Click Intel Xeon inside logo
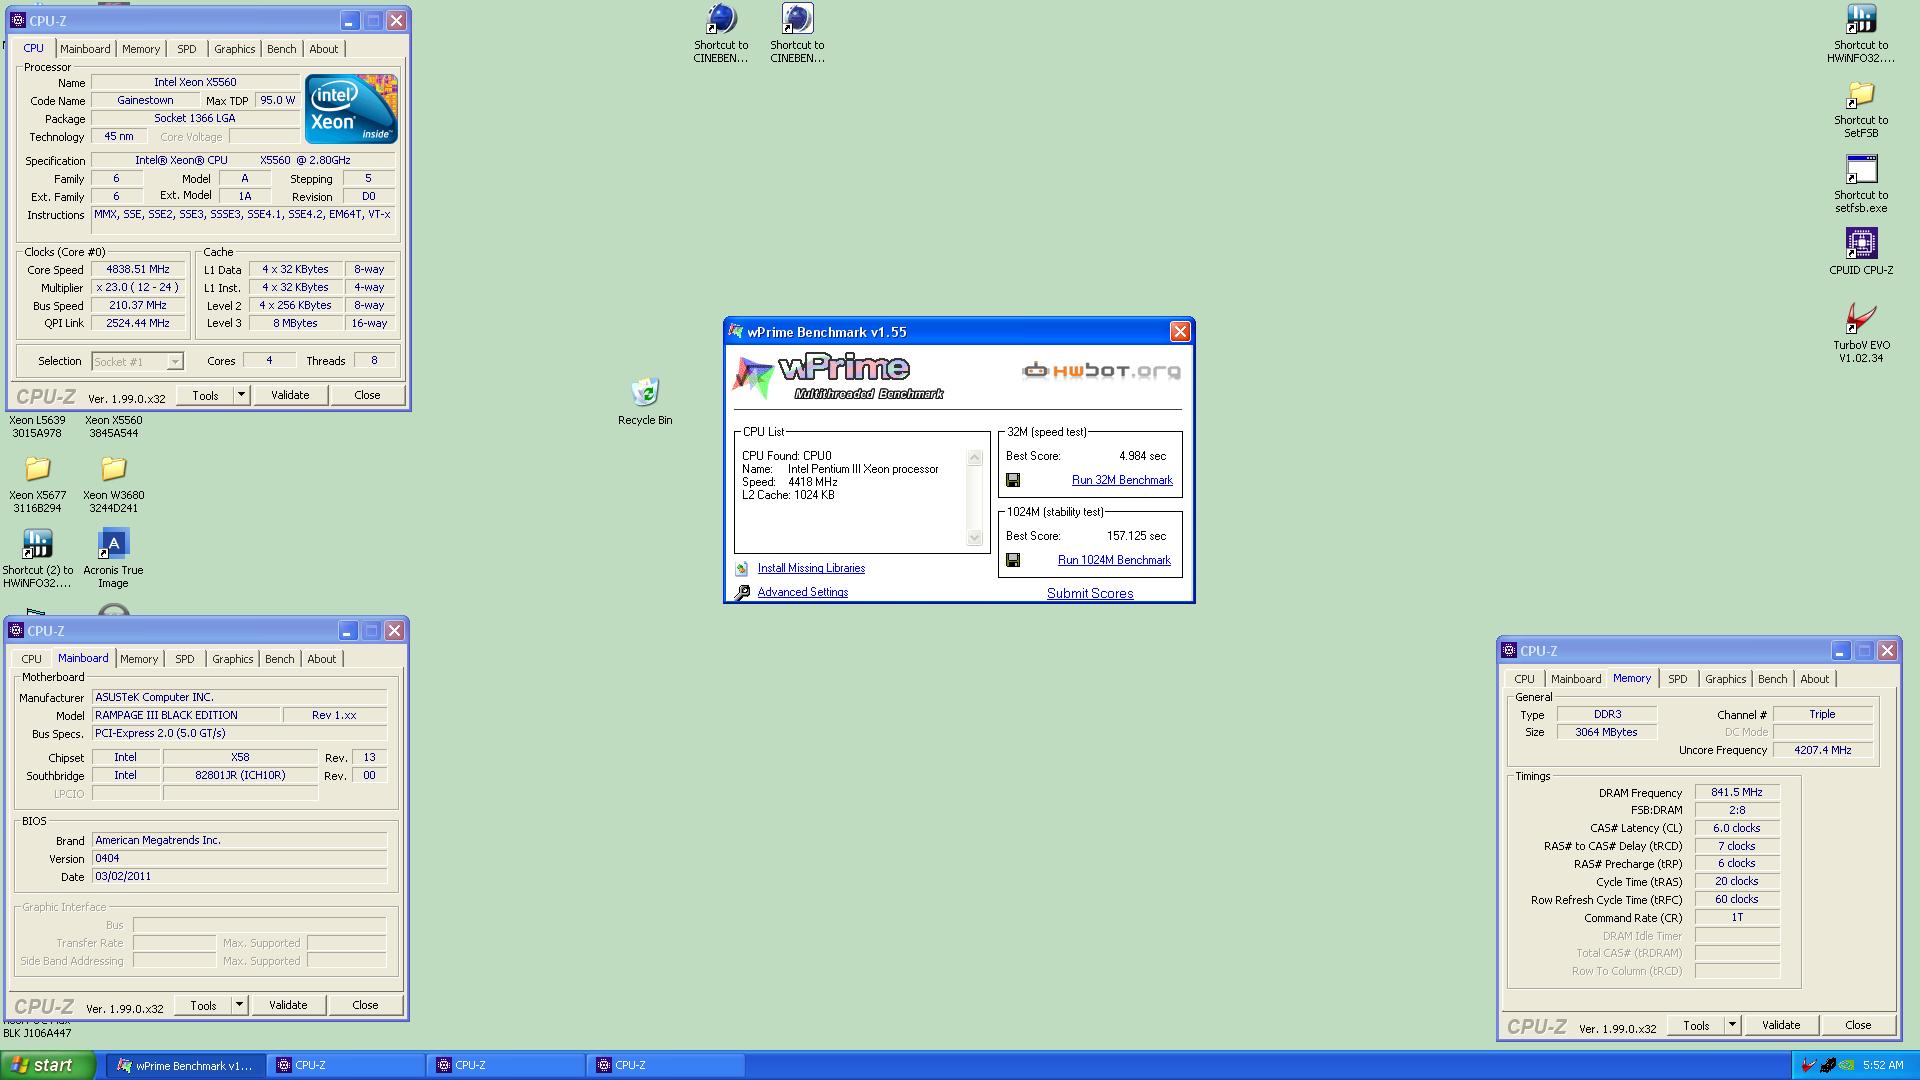 (351, 108)
